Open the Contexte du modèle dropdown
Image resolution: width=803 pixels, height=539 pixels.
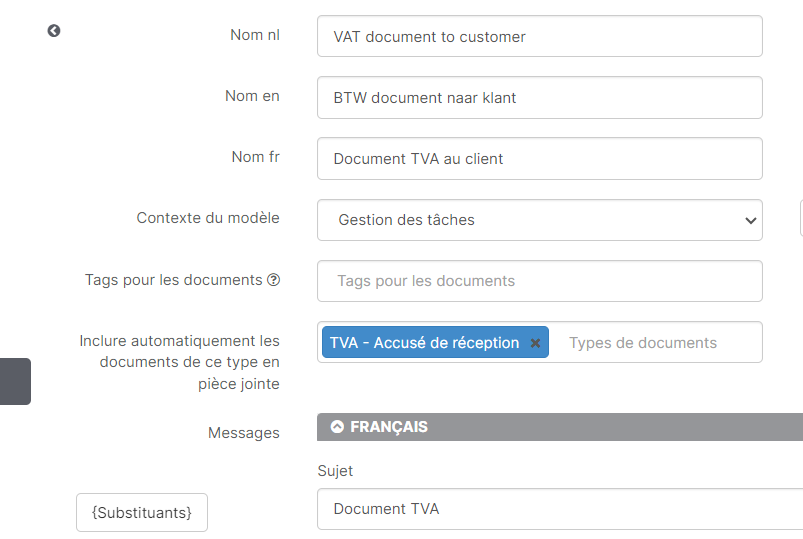[x=540, y=220]
